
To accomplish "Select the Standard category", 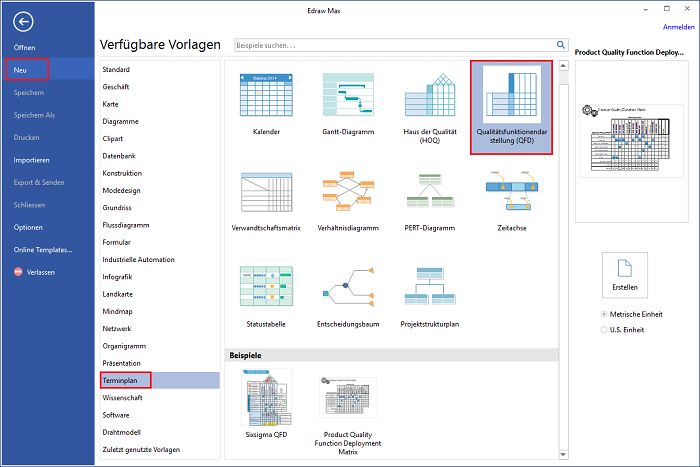I will pos(116,69).
